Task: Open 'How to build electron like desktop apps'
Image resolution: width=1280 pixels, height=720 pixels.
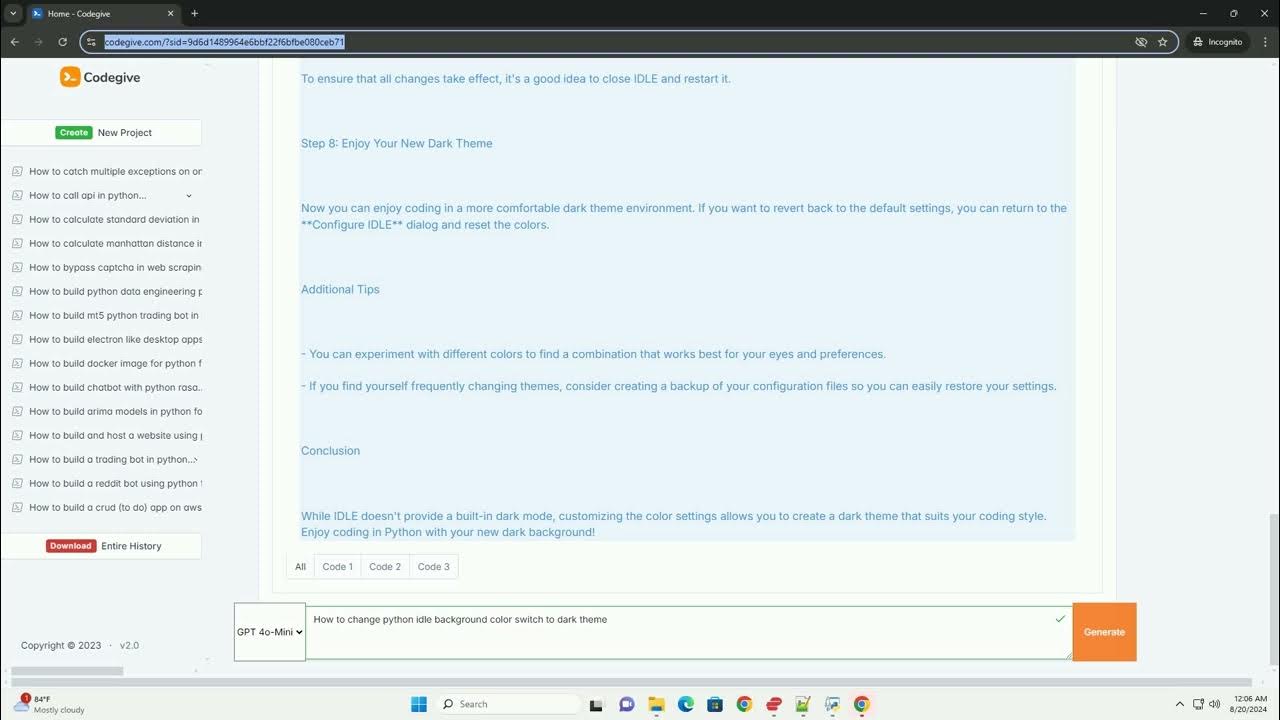Action: 115,339
